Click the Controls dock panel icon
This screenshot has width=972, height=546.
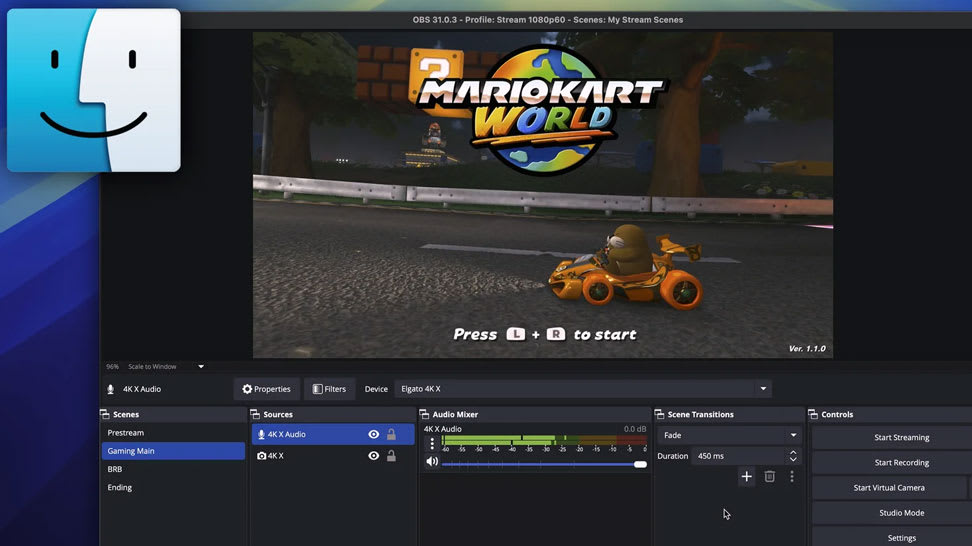pos(813,414)
